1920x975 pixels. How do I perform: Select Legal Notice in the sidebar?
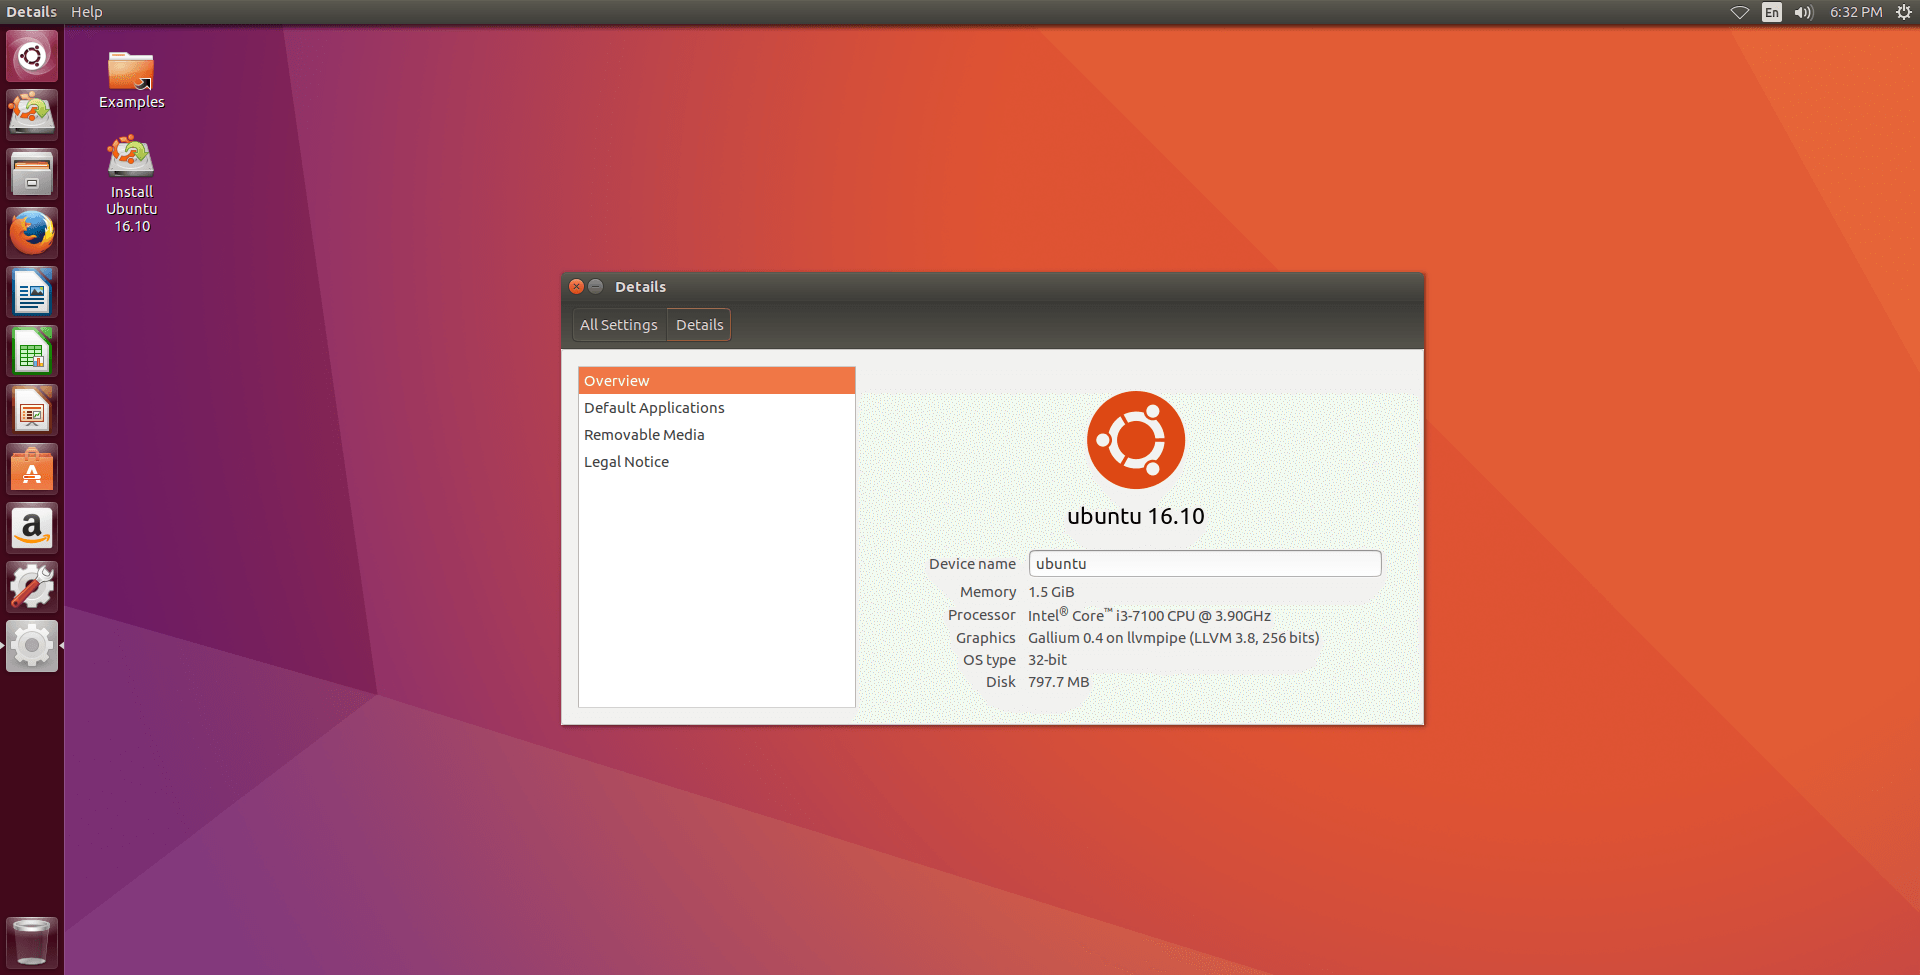pos(716,462)
